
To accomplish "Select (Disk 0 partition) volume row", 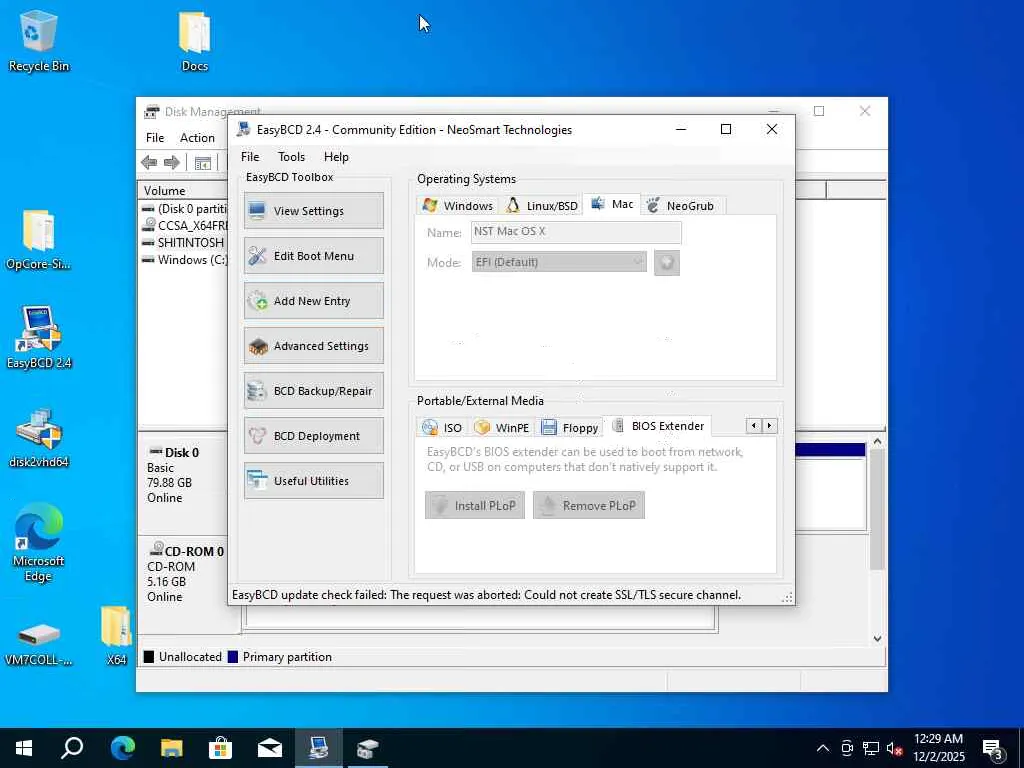I will tap(184, 208).
